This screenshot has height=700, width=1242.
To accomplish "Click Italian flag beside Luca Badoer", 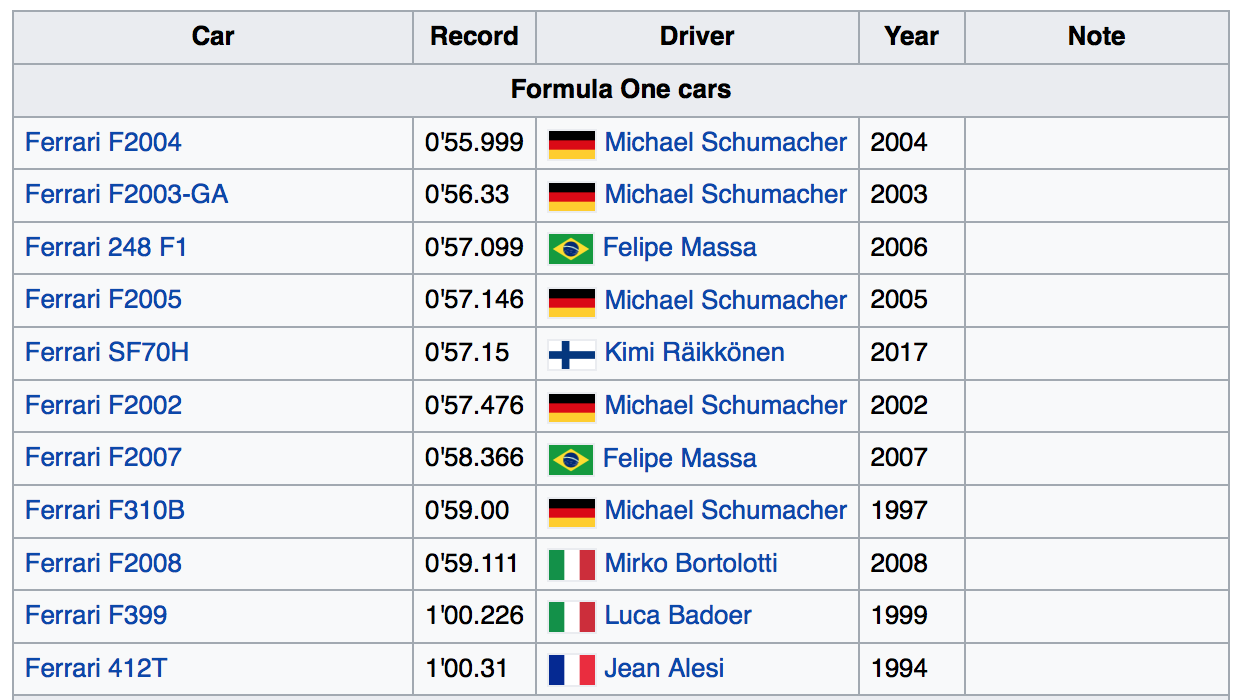I will pyautogui.click(x=572, y=616).
